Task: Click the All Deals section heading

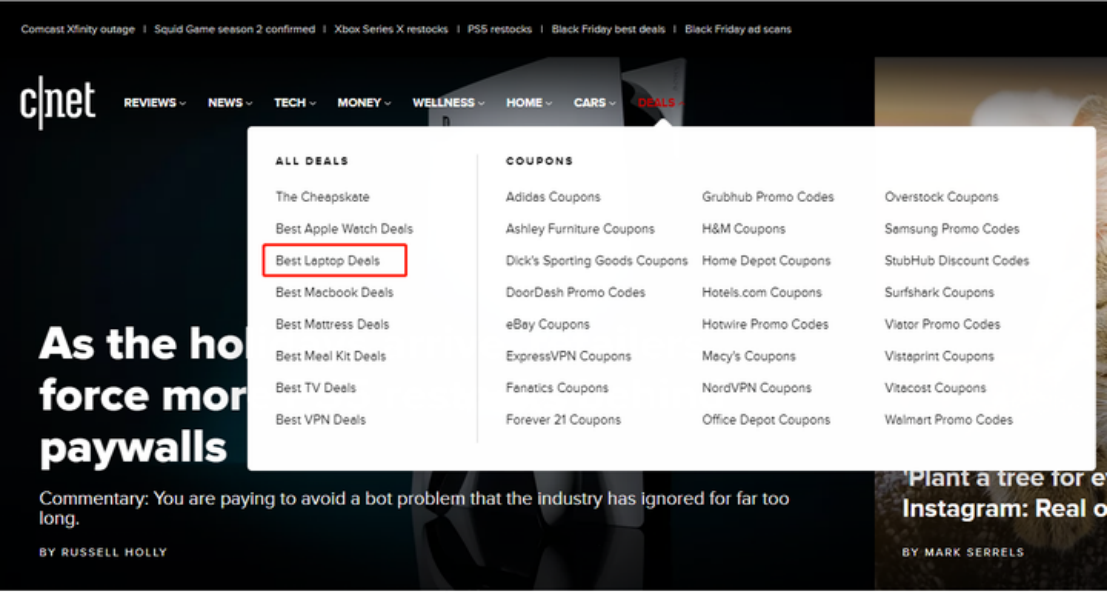Action: point(312,161)
